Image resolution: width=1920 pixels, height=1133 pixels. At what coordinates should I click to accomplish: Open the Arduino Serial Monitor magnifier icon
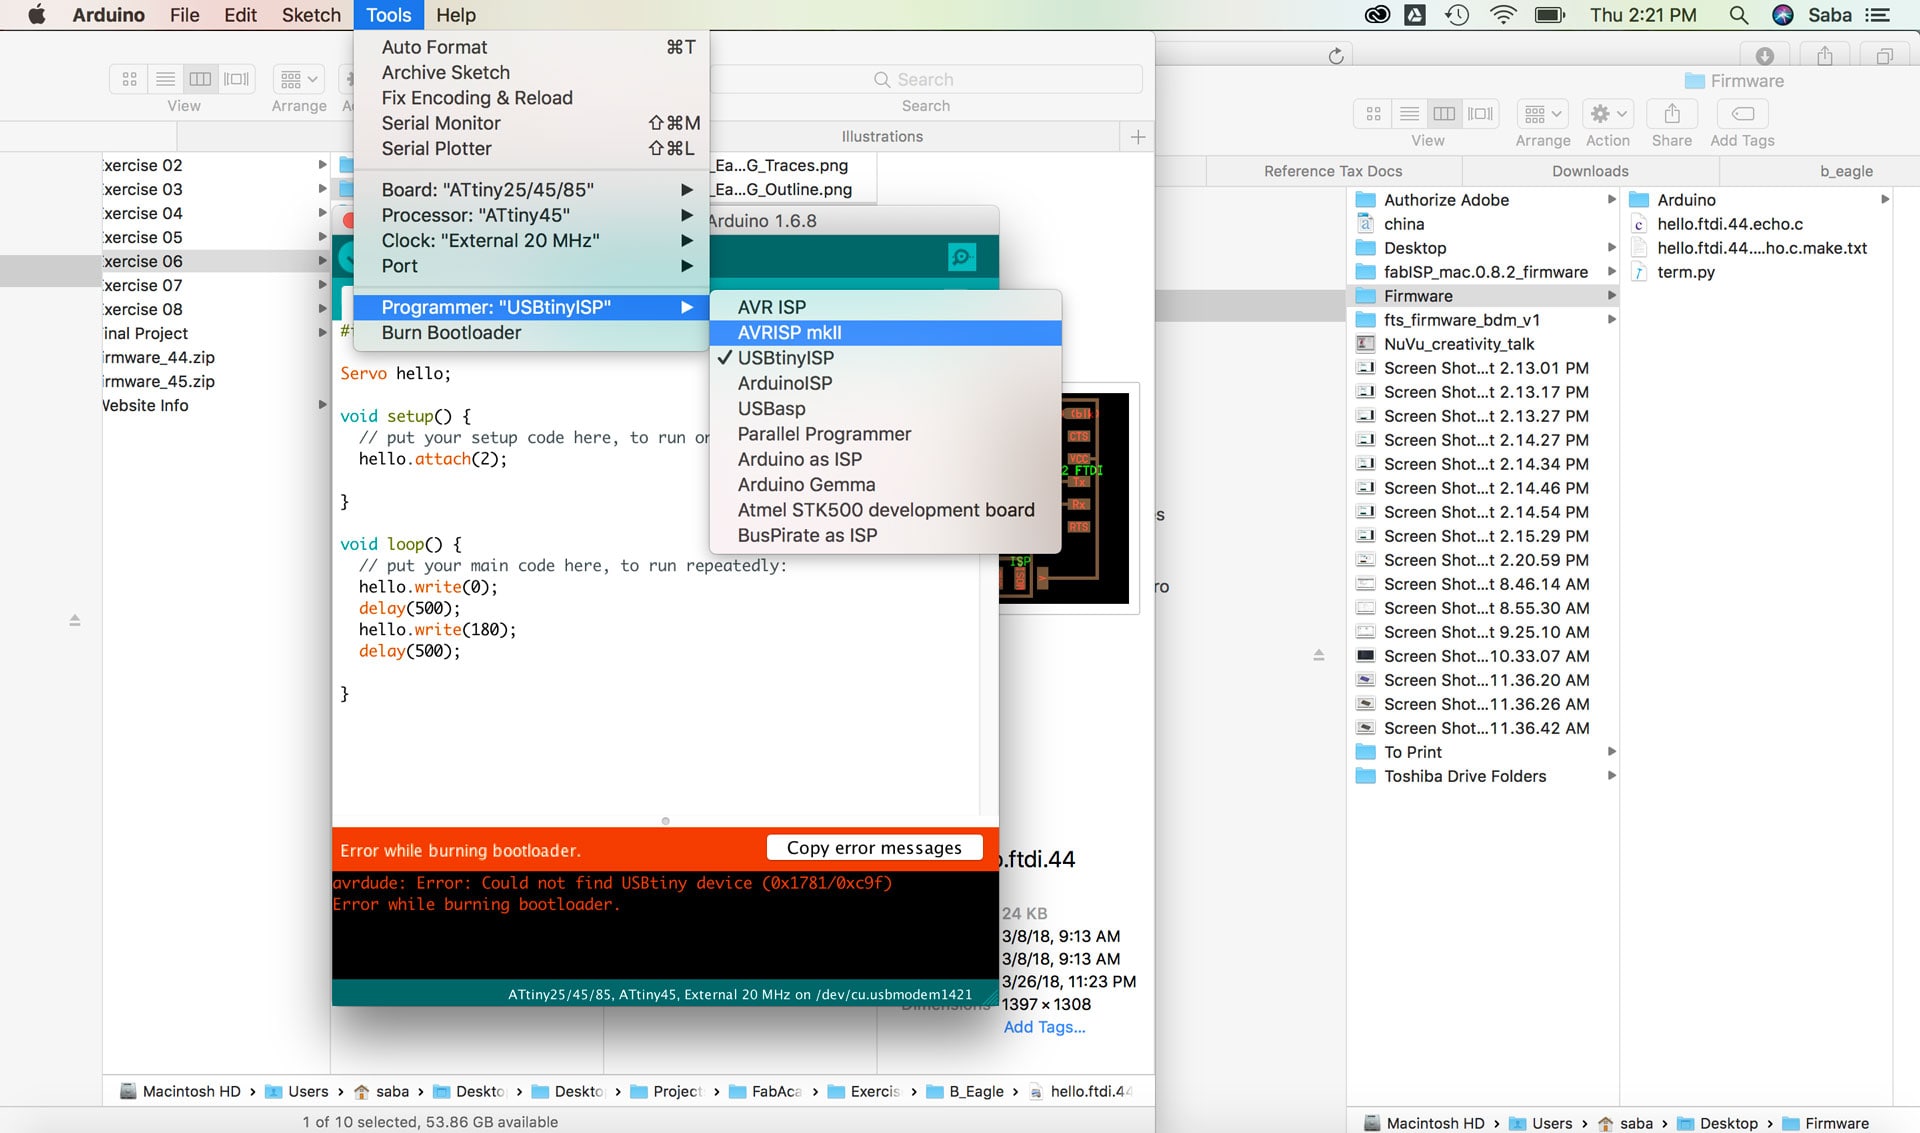(x=961, y=257)
